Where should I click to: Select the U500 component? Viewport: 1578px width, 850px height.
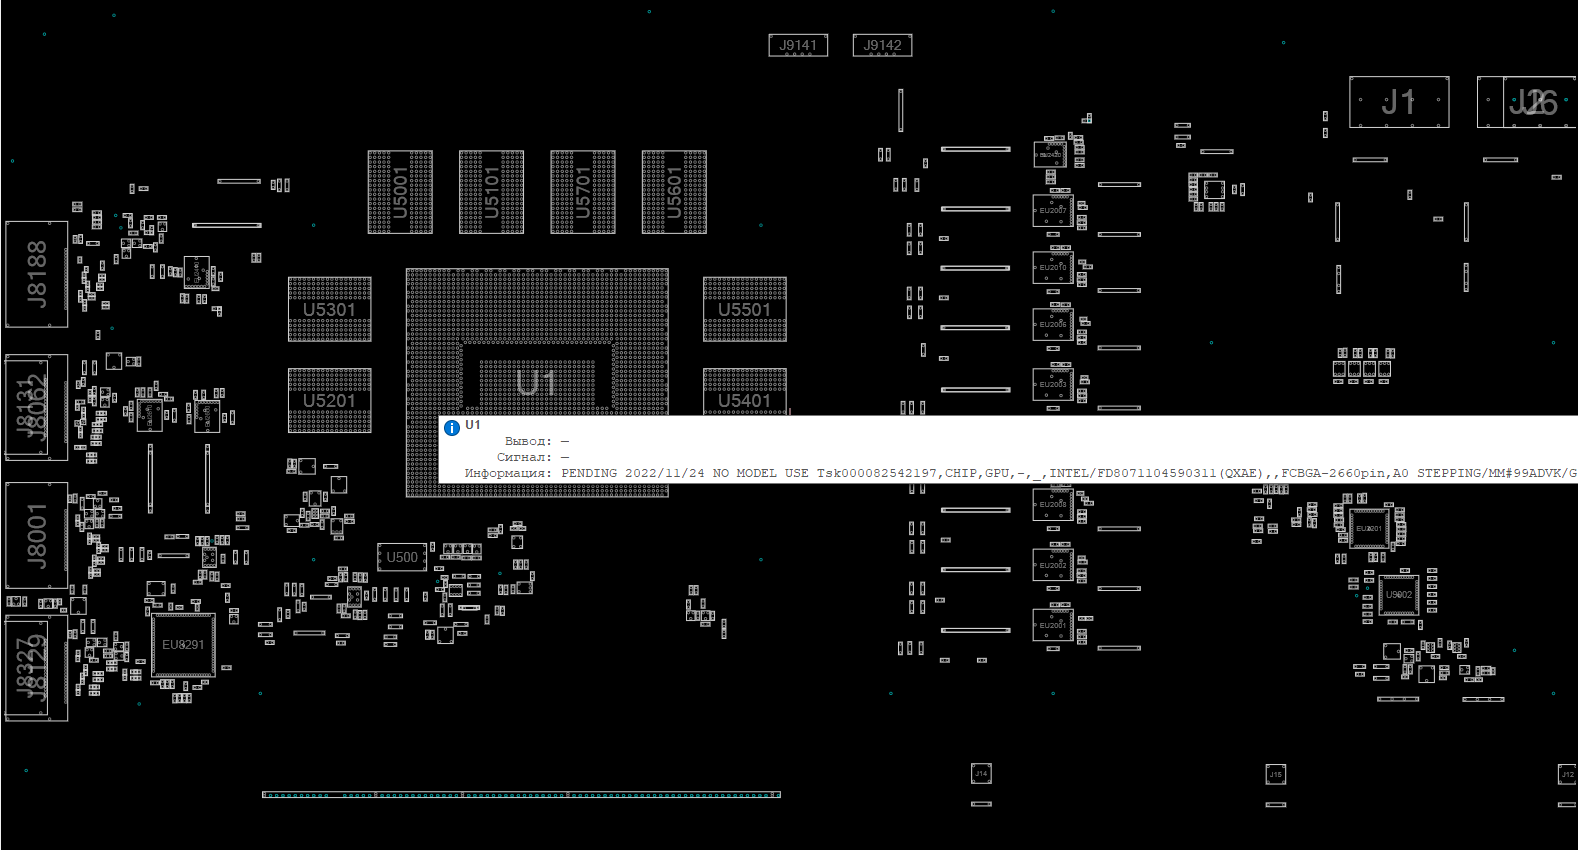(x=402, y=557)
